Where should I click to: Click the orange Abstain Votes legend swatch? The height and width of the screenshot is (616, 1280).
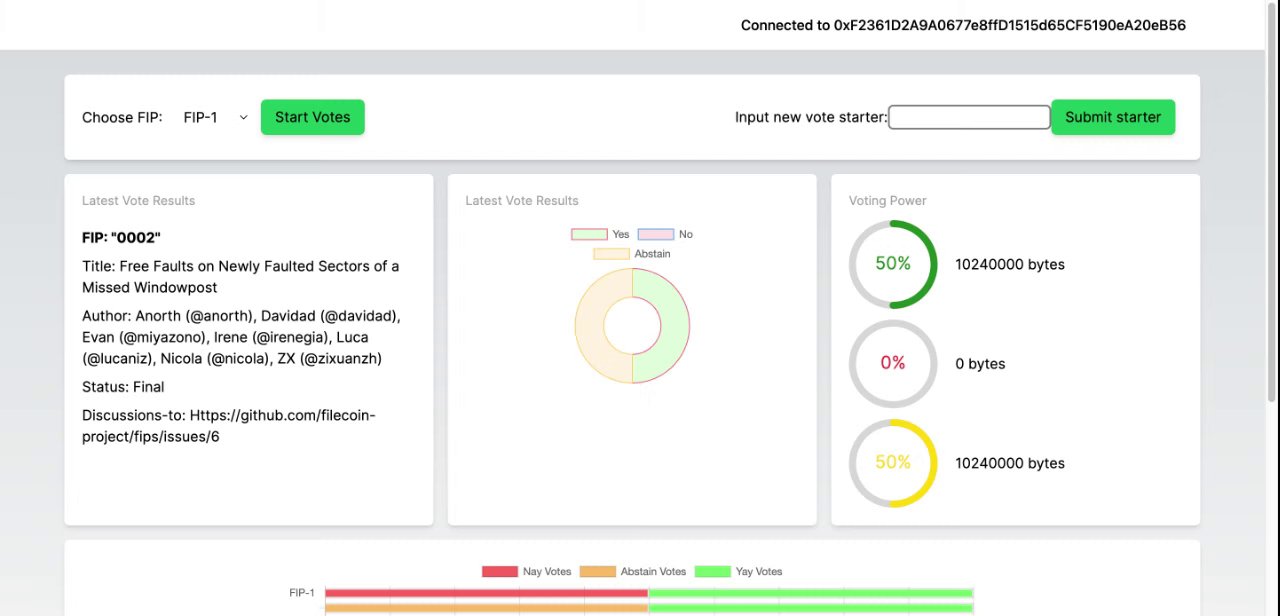597,572
